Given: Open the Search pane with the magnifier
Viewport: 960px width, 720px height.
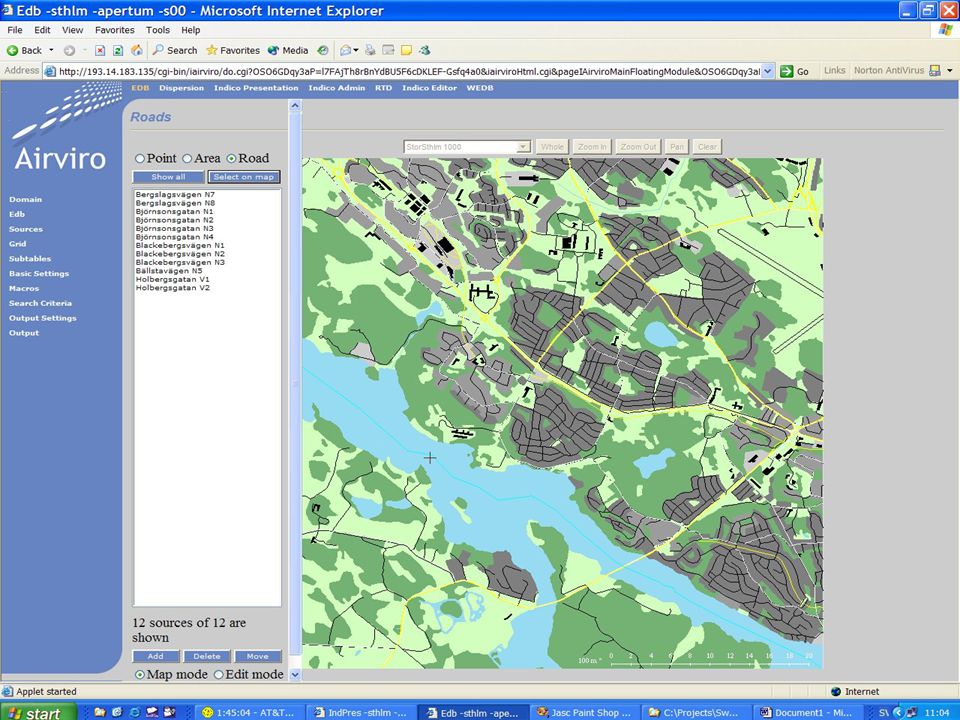Looking at the screenshot, I should [x=159, y=50].
